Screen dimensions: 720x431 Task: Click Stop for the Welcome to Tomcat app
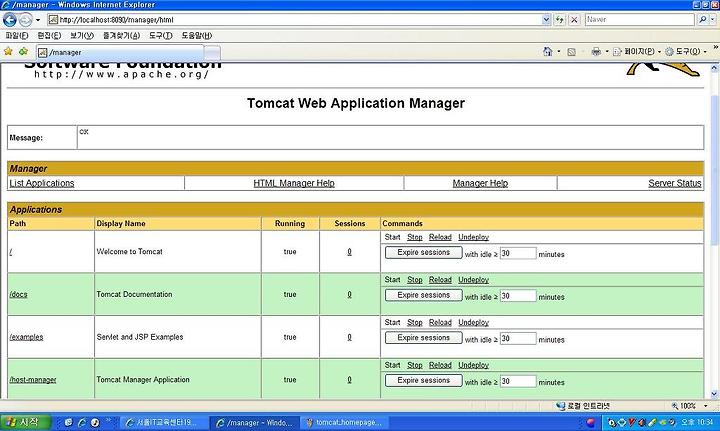(415, 237)
